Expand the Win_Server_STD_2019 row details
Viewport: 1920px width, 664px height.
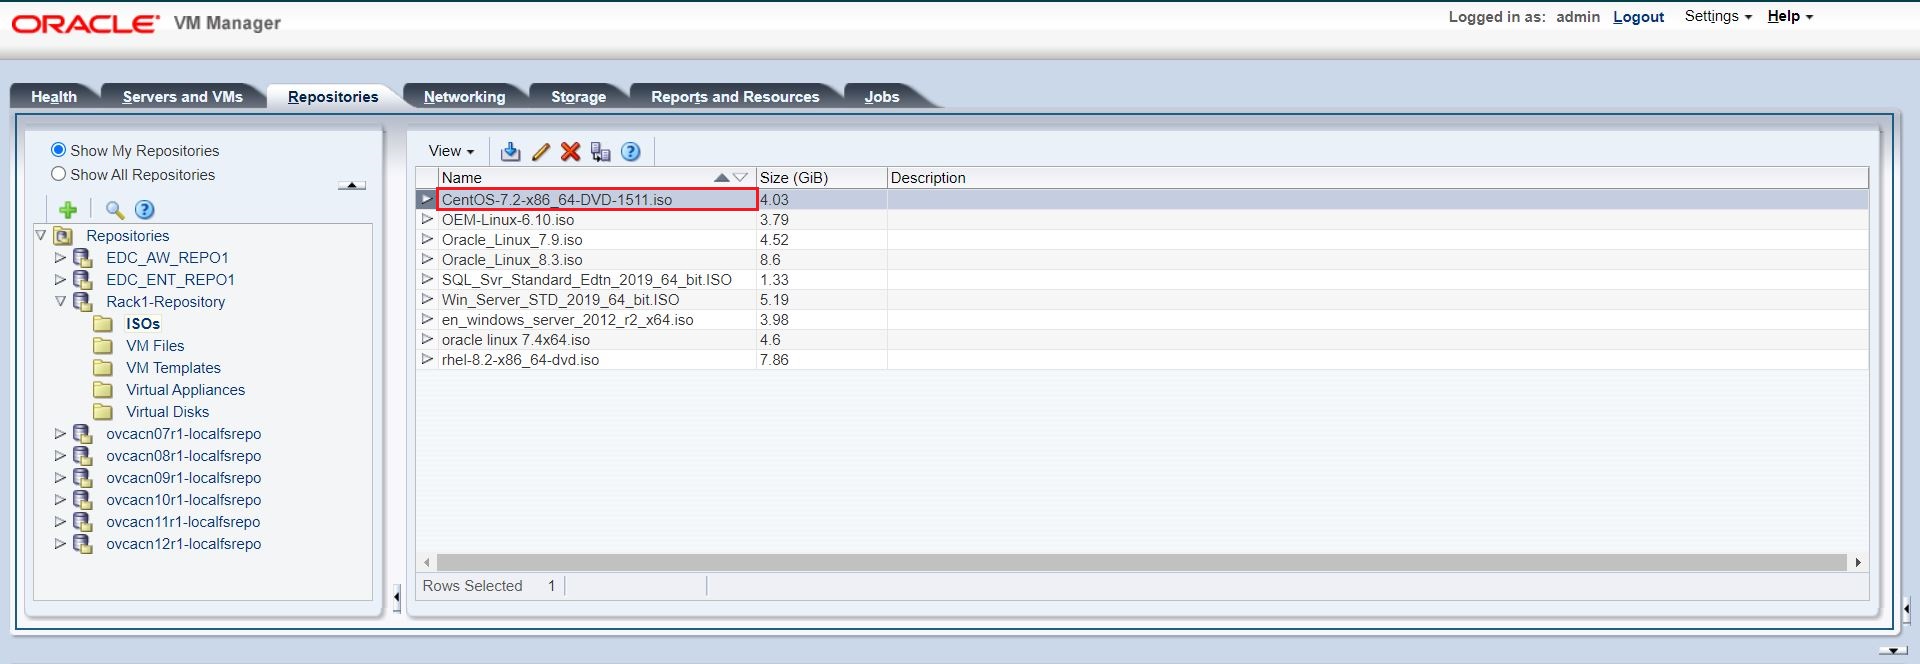(427, 299)
